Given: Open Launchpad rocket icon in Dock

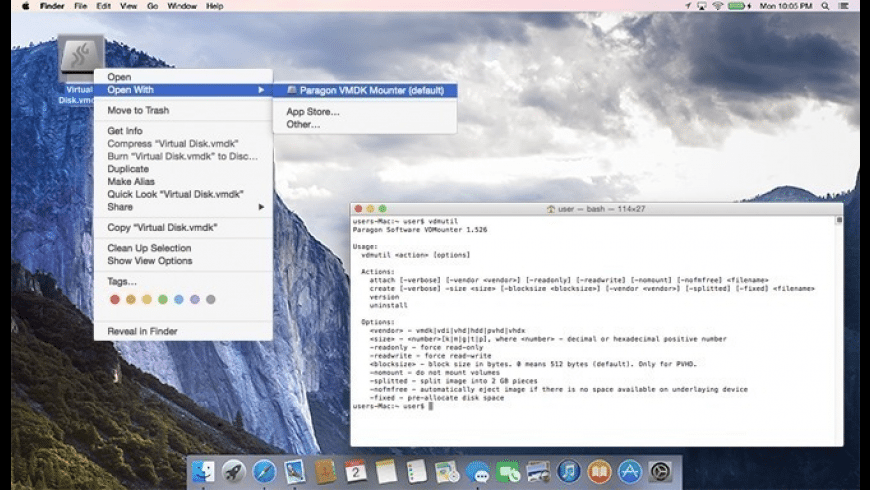Looking at the screenshot, I should 234,472.
